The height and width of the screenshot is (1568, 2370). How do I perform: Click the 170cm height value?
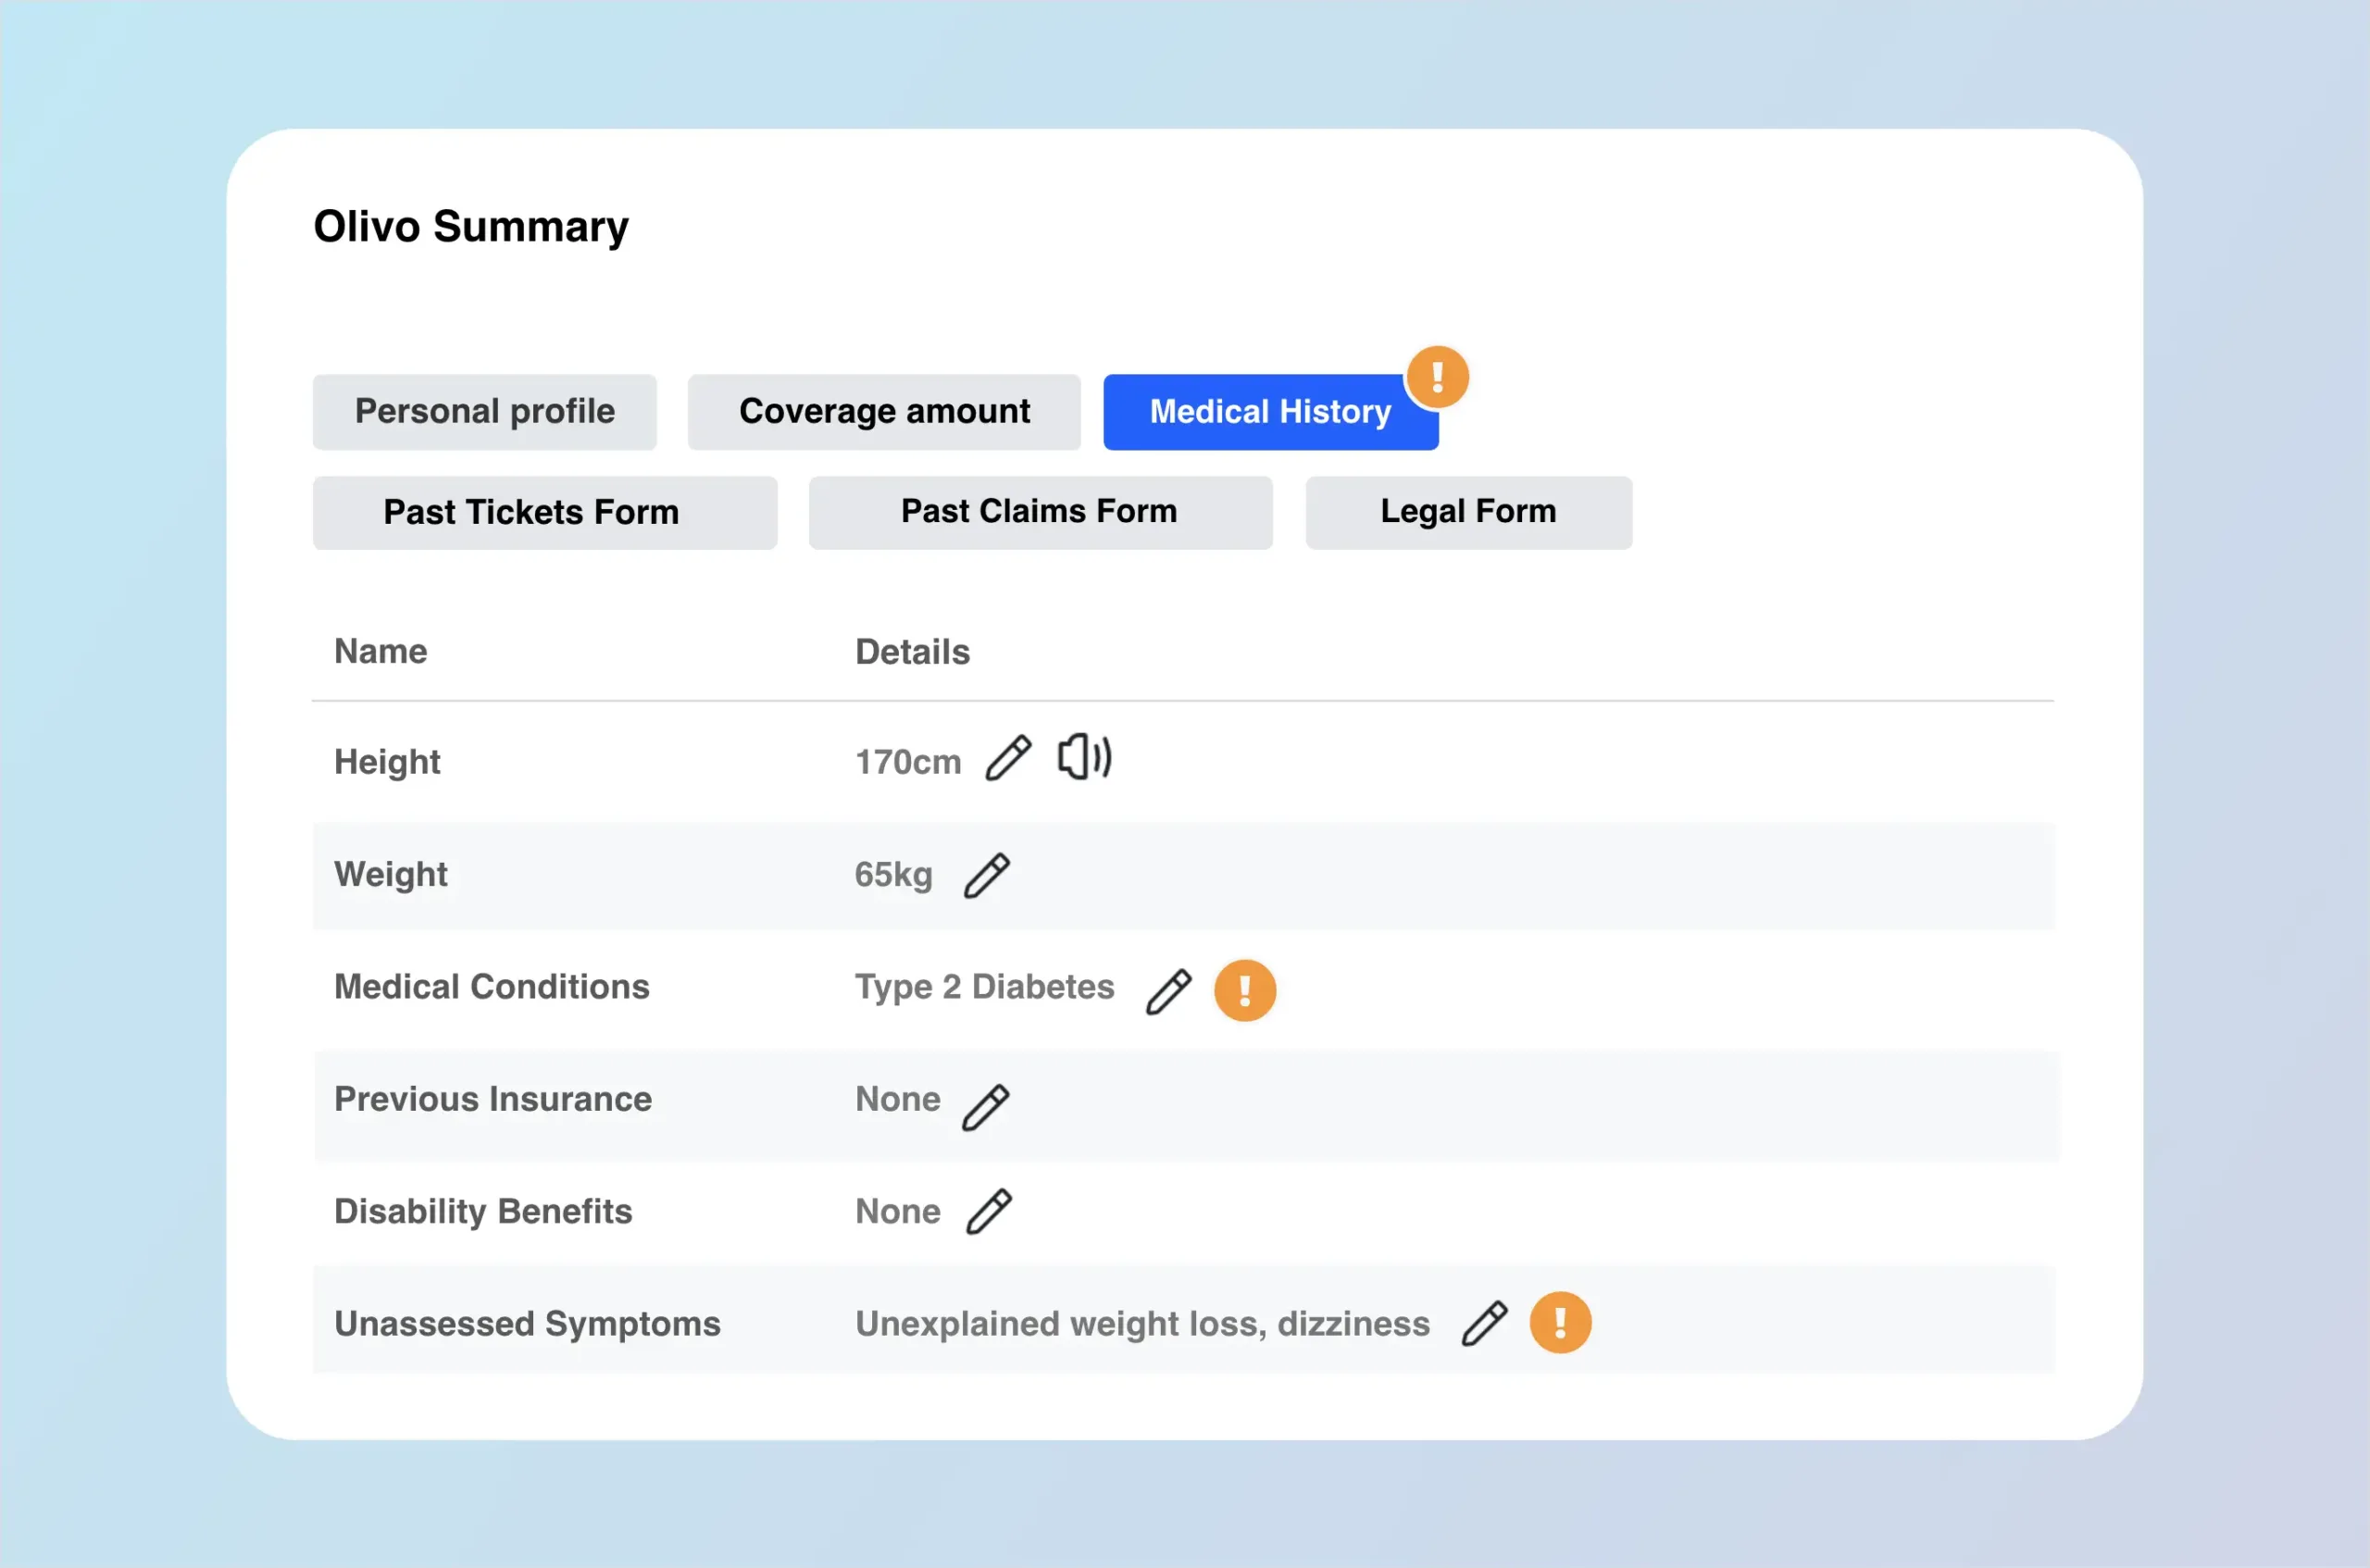pyautogui.click(x=908, y=762)
